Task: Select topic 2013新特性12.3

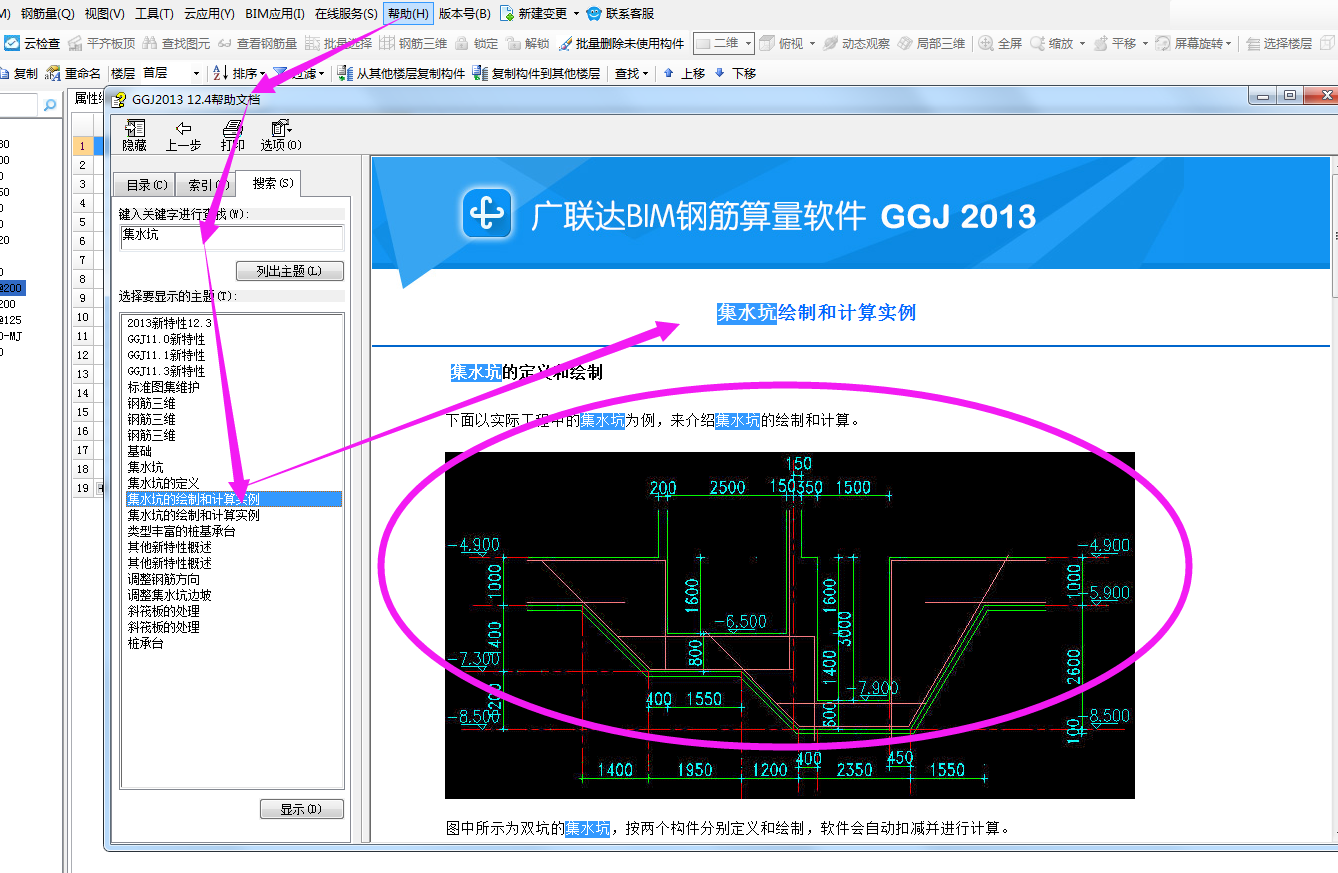Action: tap(169, 323)
